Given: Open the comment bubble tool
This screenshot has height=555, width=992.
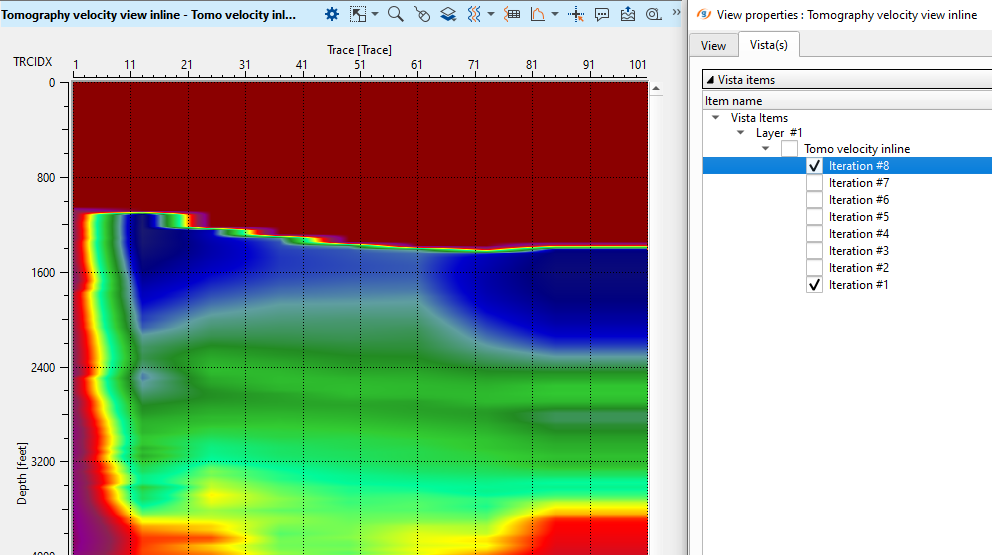Looking at the screenshot, I should point(602,14).
